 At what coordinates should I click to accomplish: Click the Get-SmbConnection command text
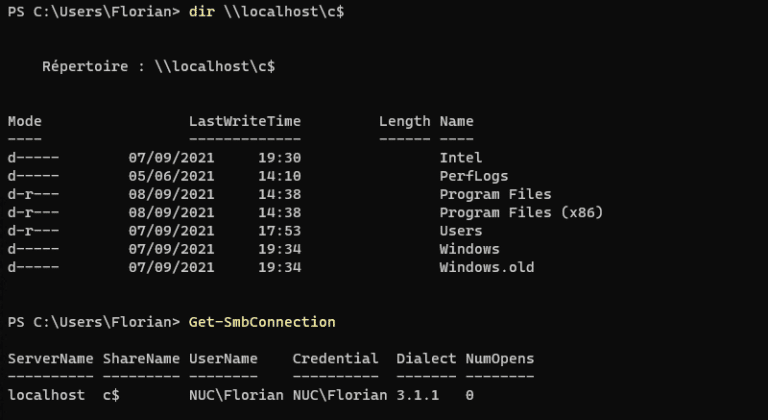tap(261, 322)
